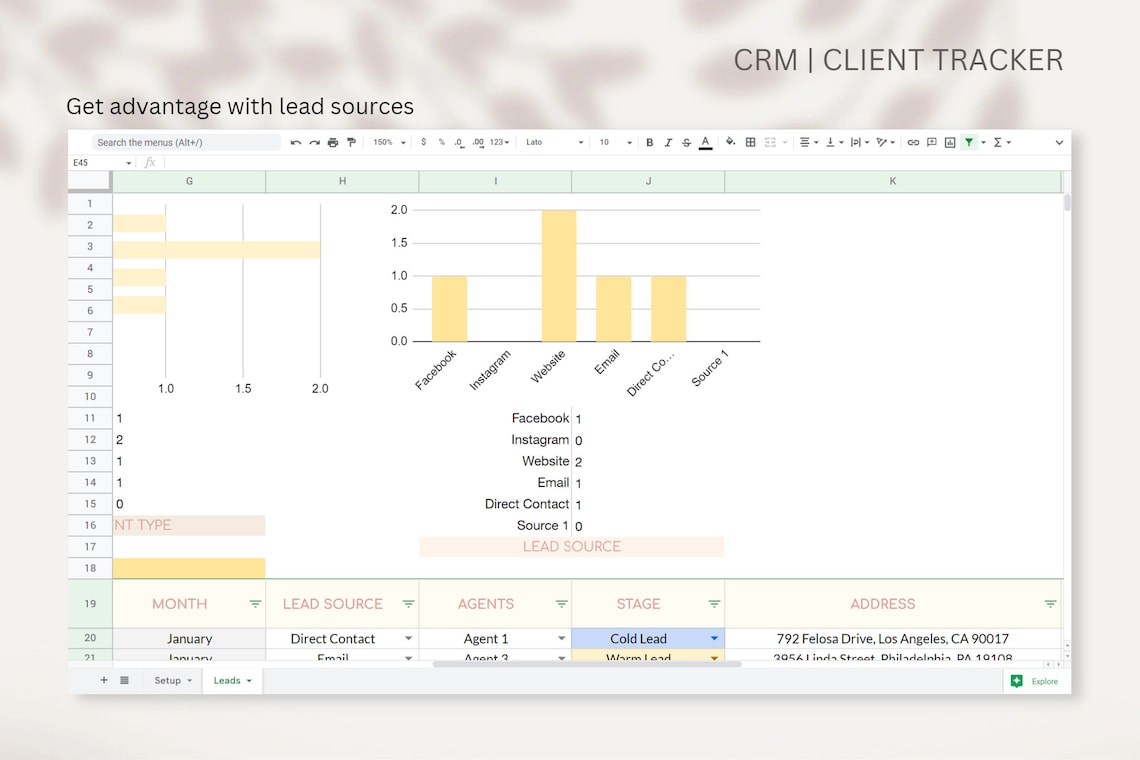The image size is (1140, 760).
Task: Select the Paint format tool
Action: (352, 142)
